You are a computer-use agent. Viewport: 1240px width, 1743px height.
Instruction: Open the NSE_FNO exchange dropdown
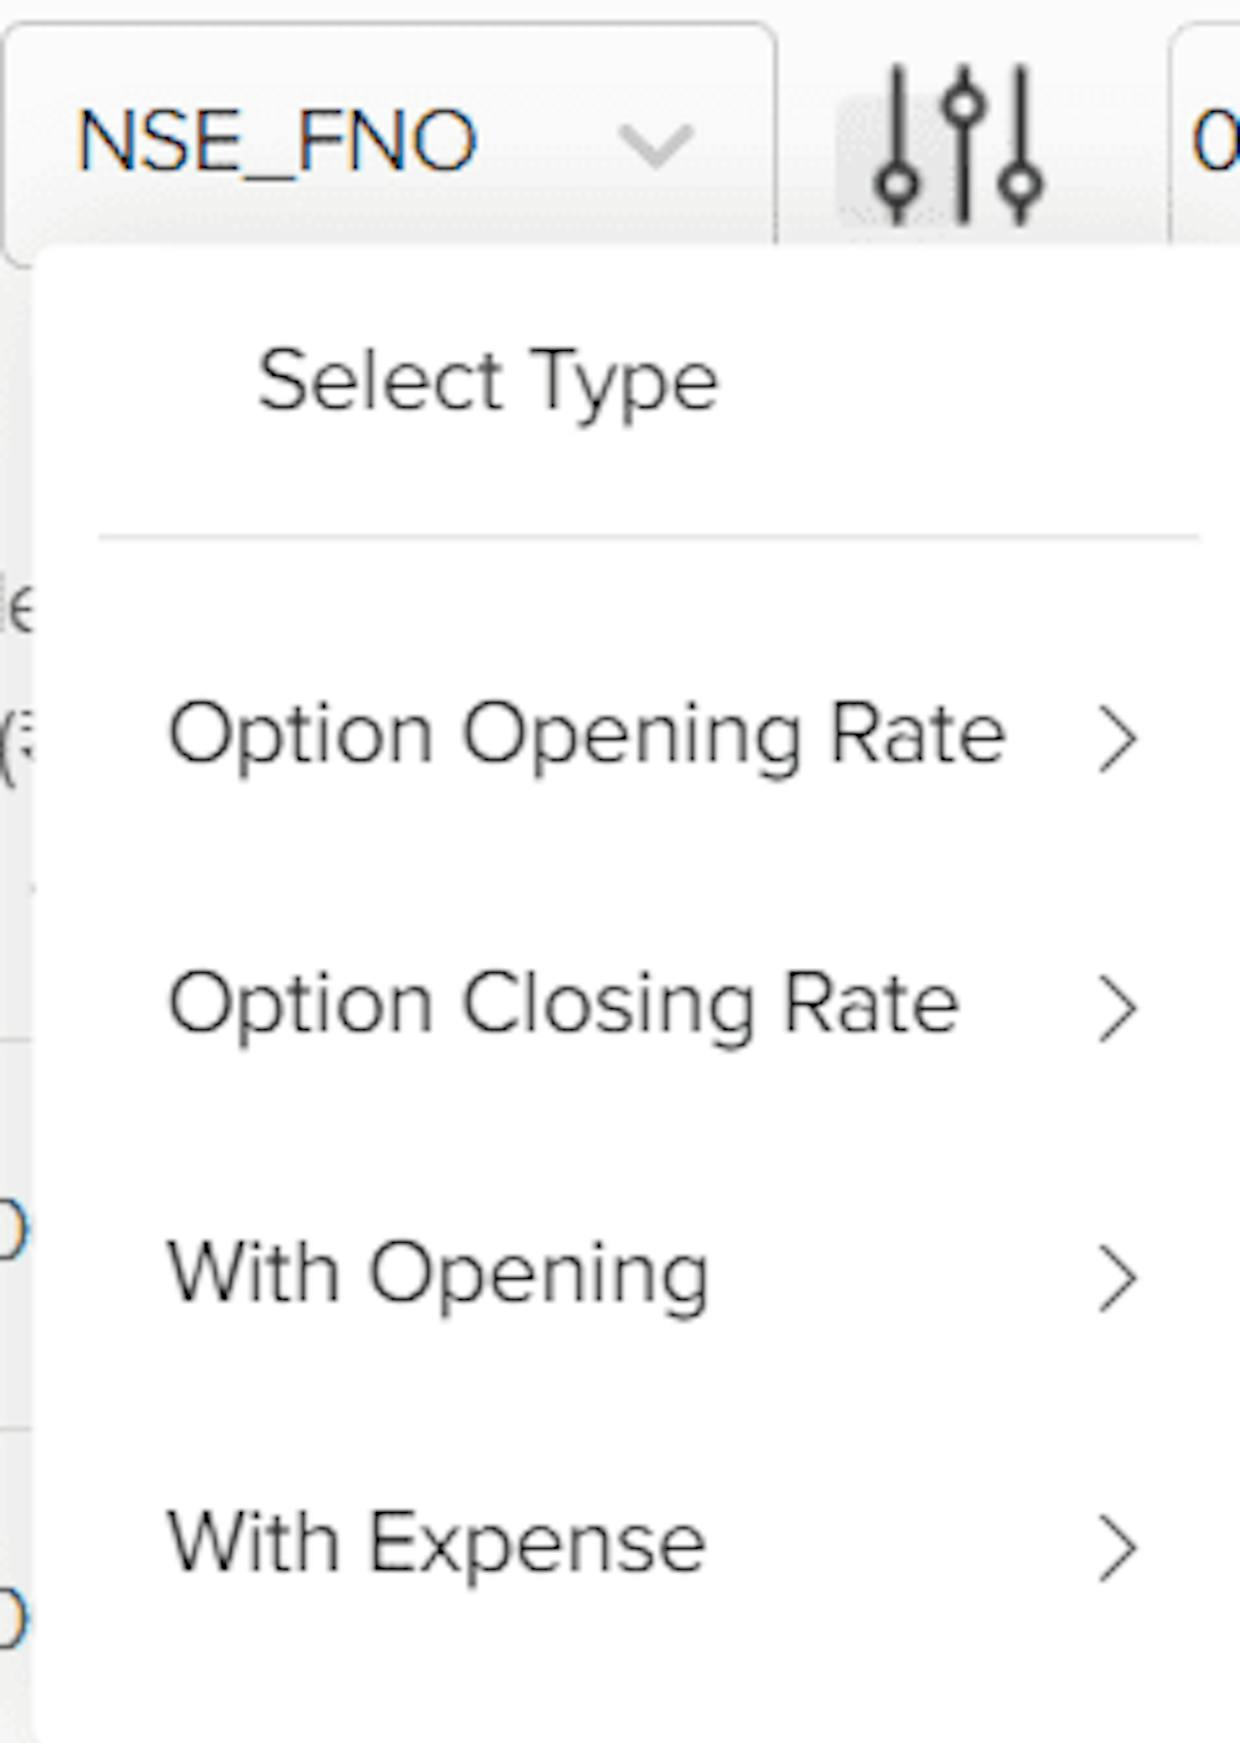tap(390, 144)
